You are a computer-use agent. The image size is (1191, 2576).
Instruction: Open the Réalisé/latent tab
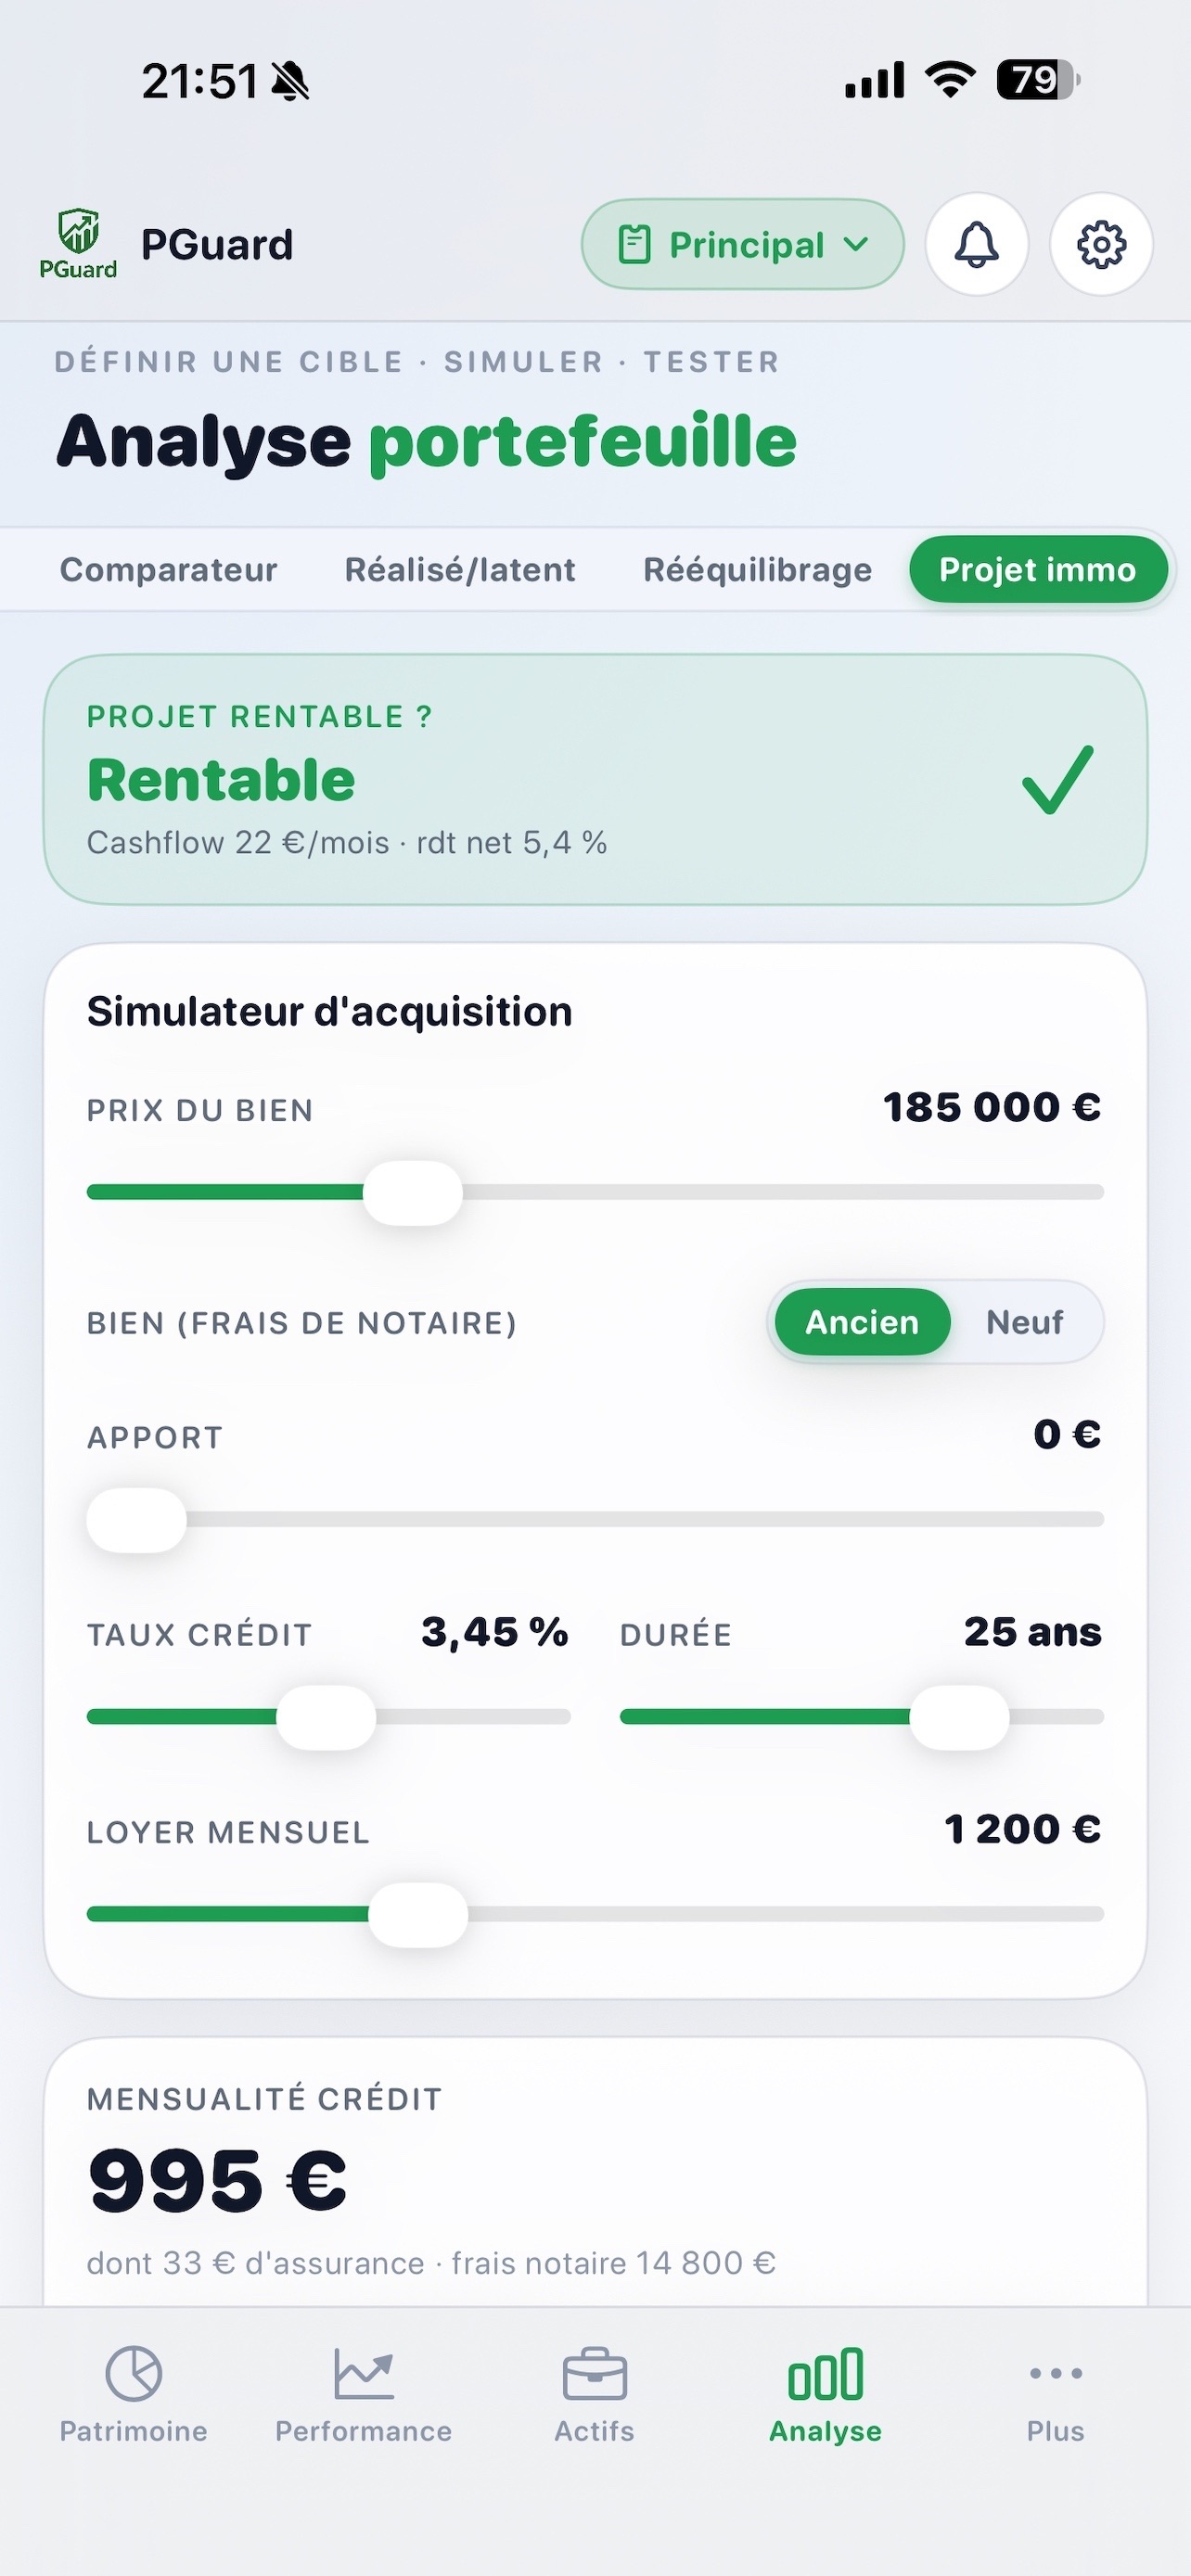[x=460, y=570]
